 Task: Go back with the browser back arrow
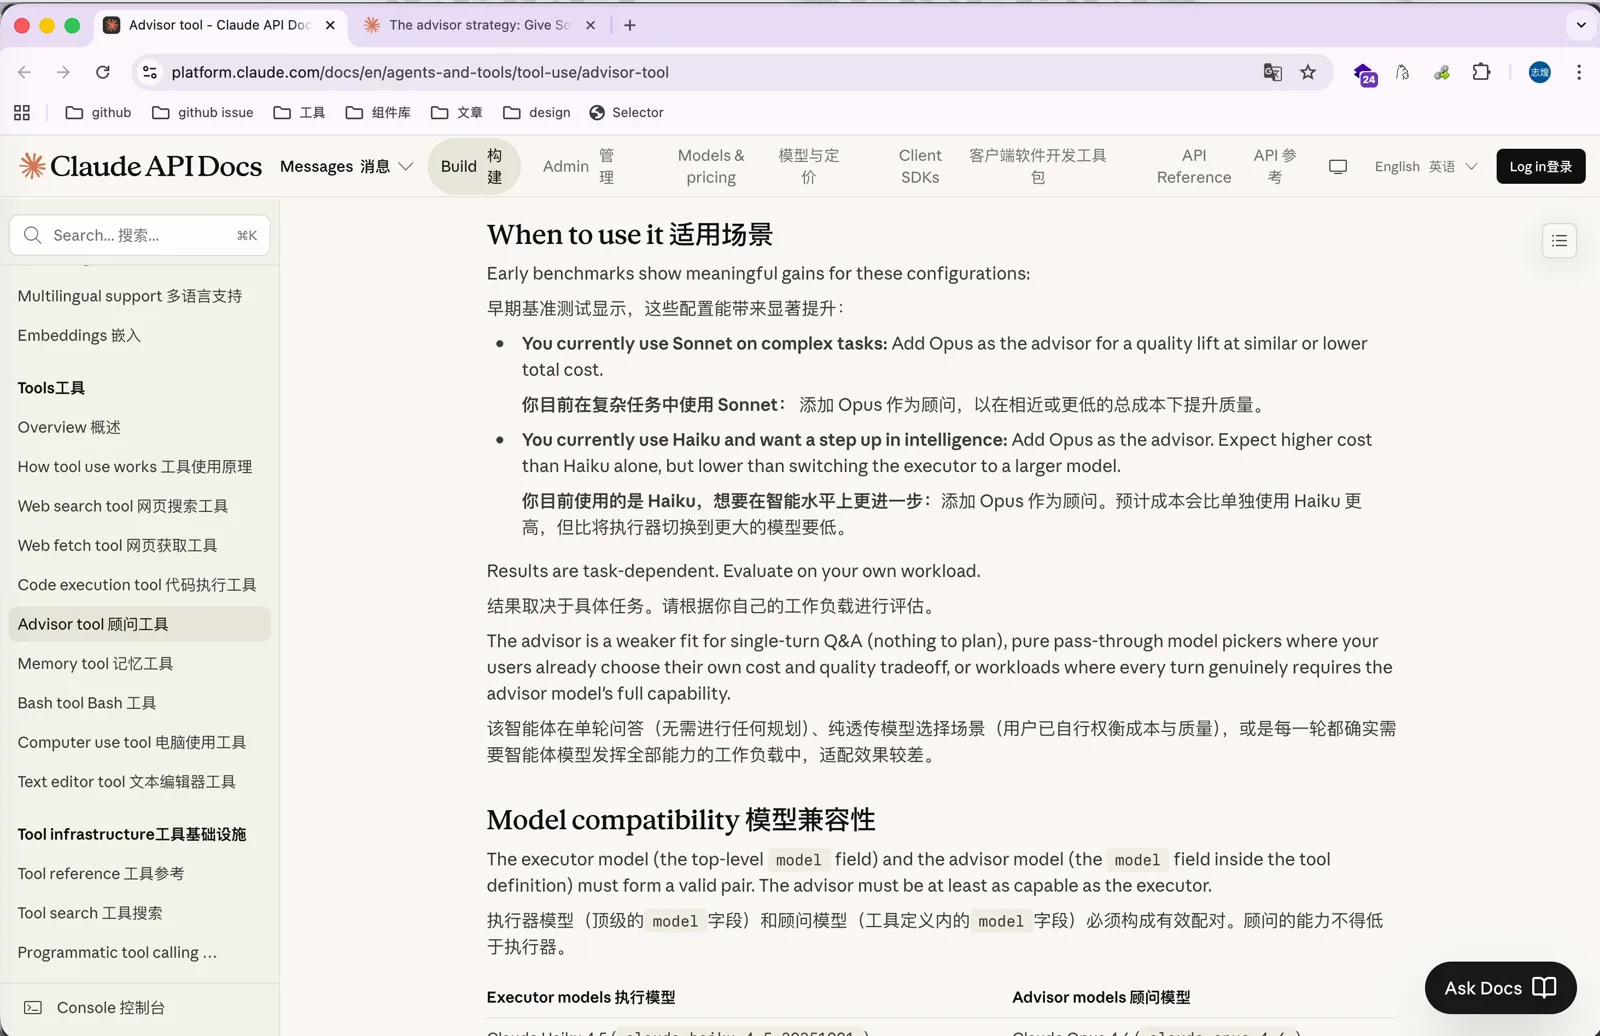[25, 72]
